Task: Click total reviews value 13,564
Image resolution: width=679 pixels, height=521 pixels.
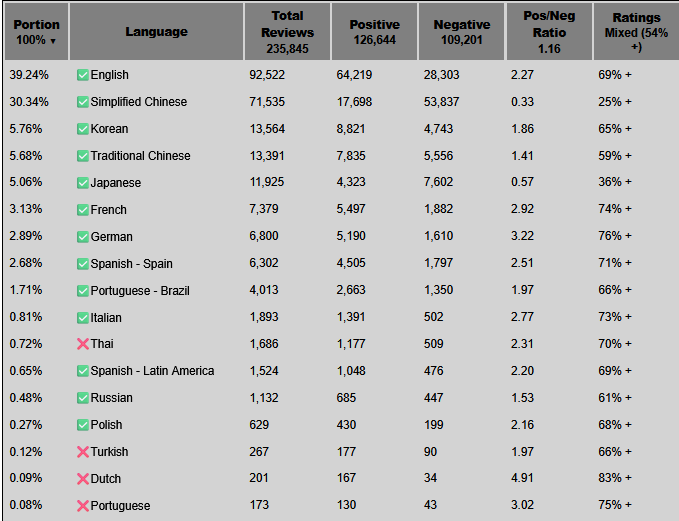Action: (x=267, y=129)
